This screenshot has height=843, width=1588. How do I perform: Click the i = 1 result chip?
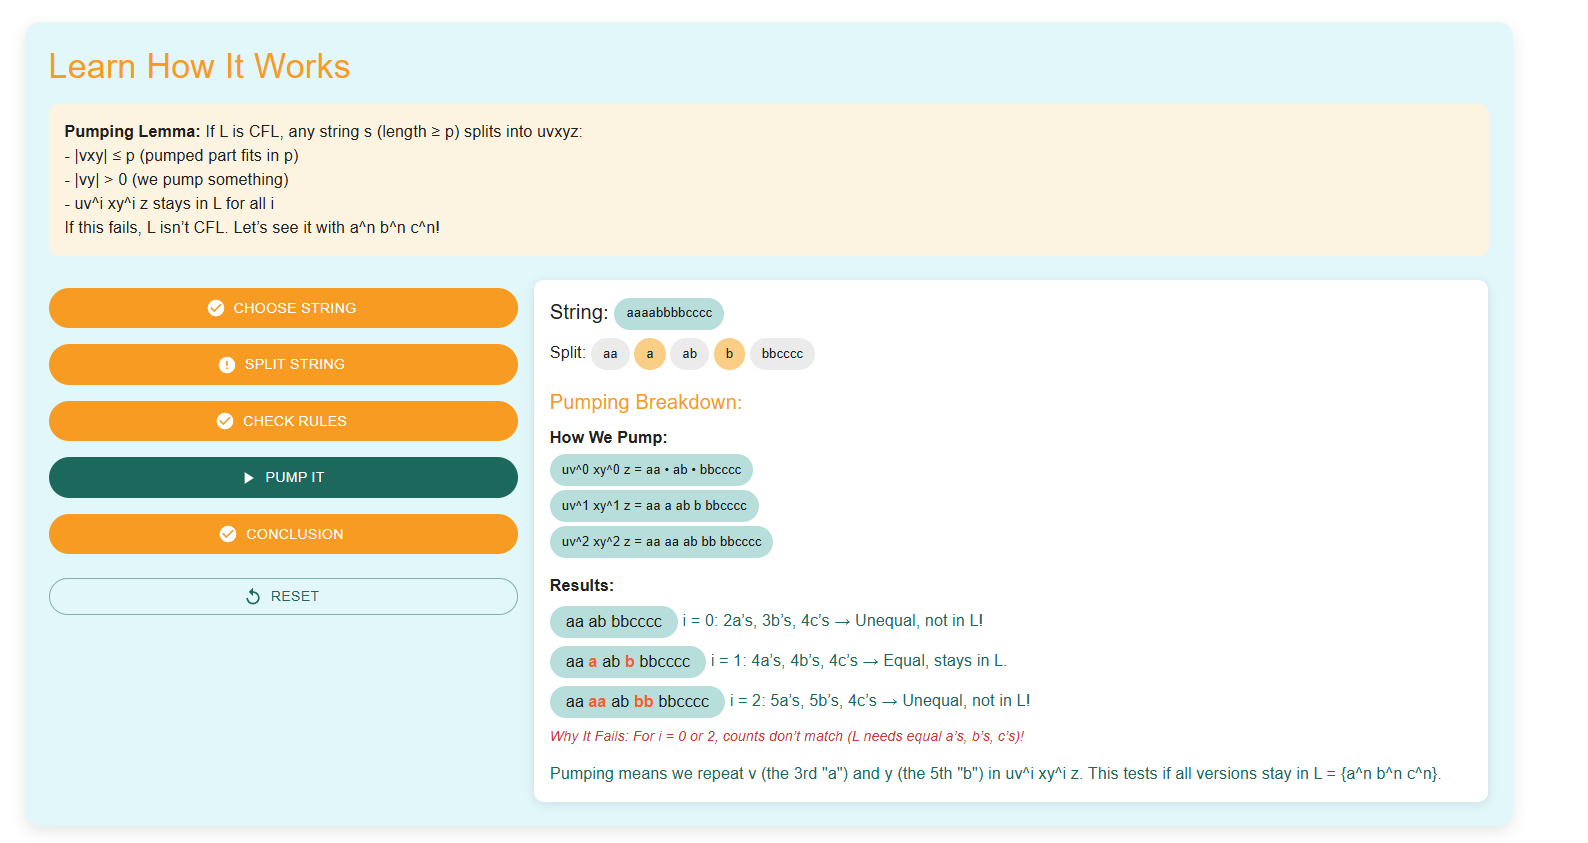[628, 662]
